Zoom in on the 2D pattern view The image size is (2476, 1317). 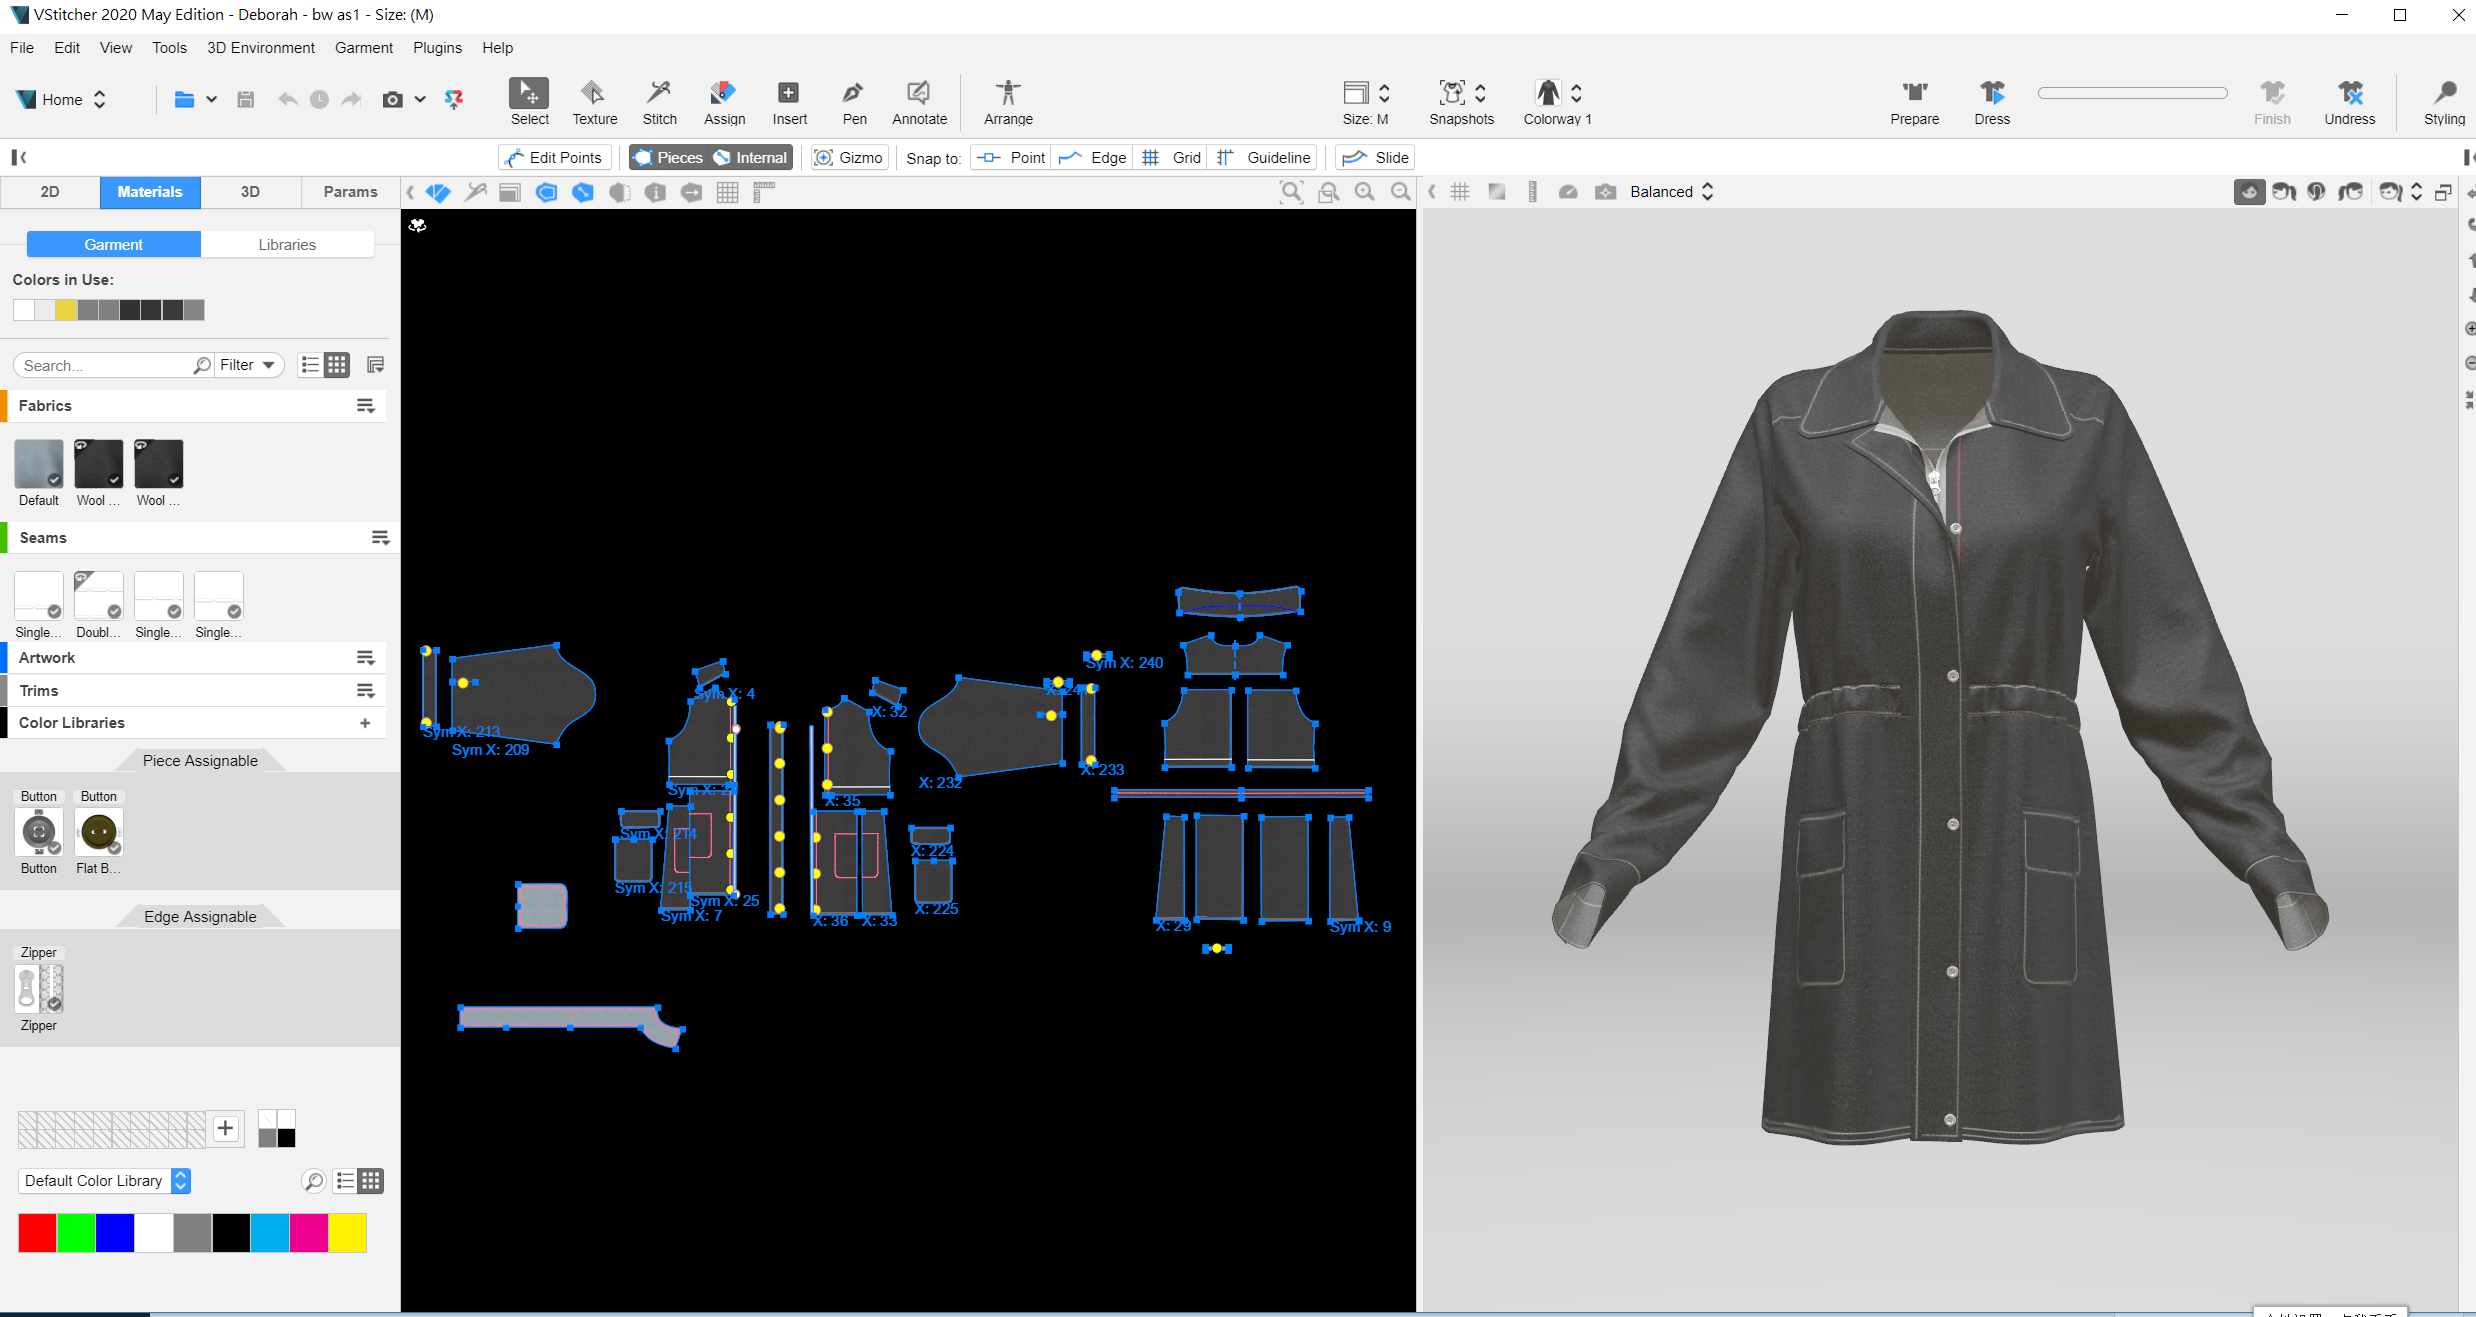[x=1364, y=192]
